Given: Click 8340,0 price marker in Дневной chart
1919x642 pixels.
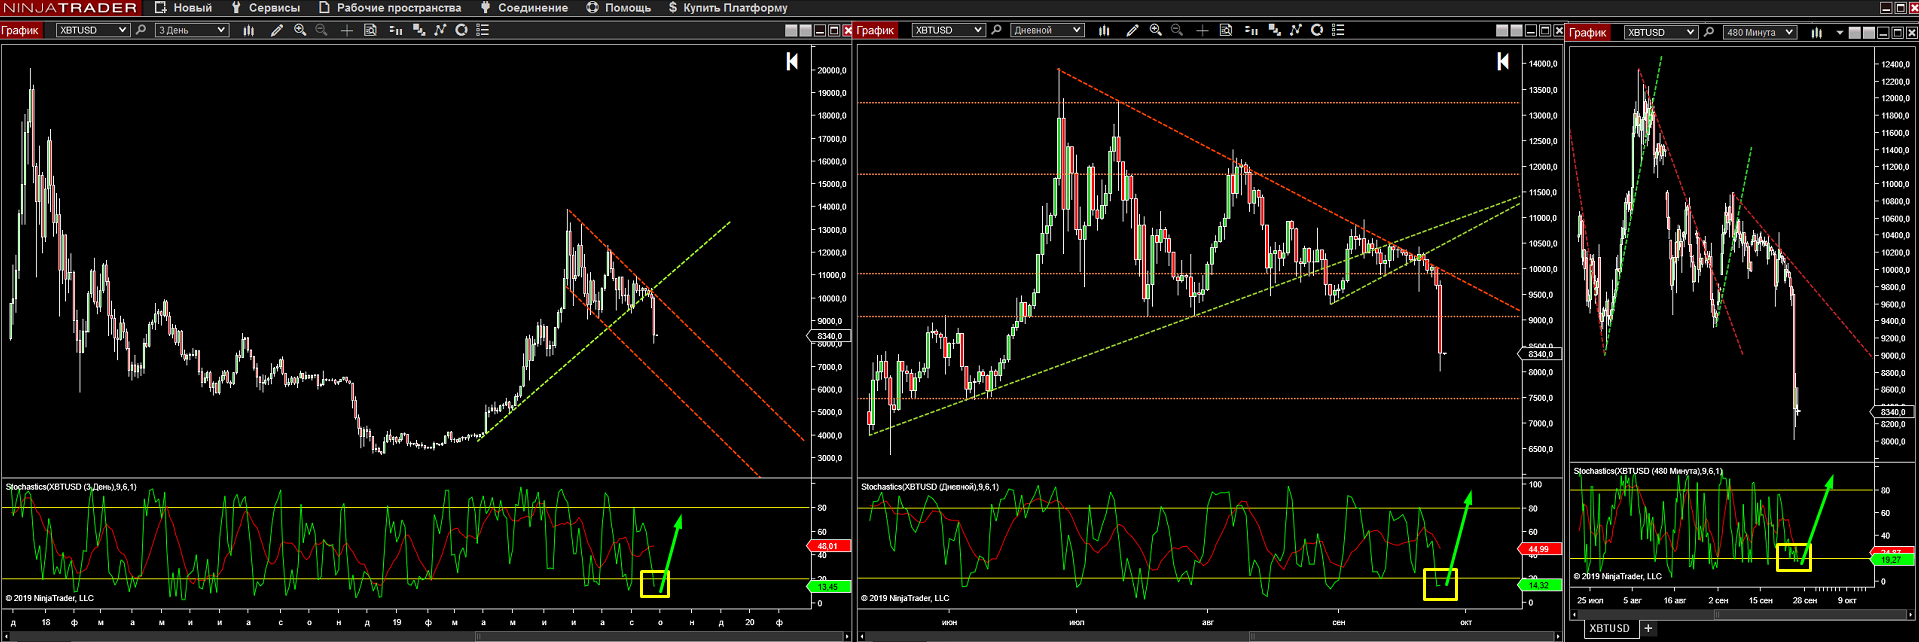Looking at the screenshot, I should (1539, 354).
